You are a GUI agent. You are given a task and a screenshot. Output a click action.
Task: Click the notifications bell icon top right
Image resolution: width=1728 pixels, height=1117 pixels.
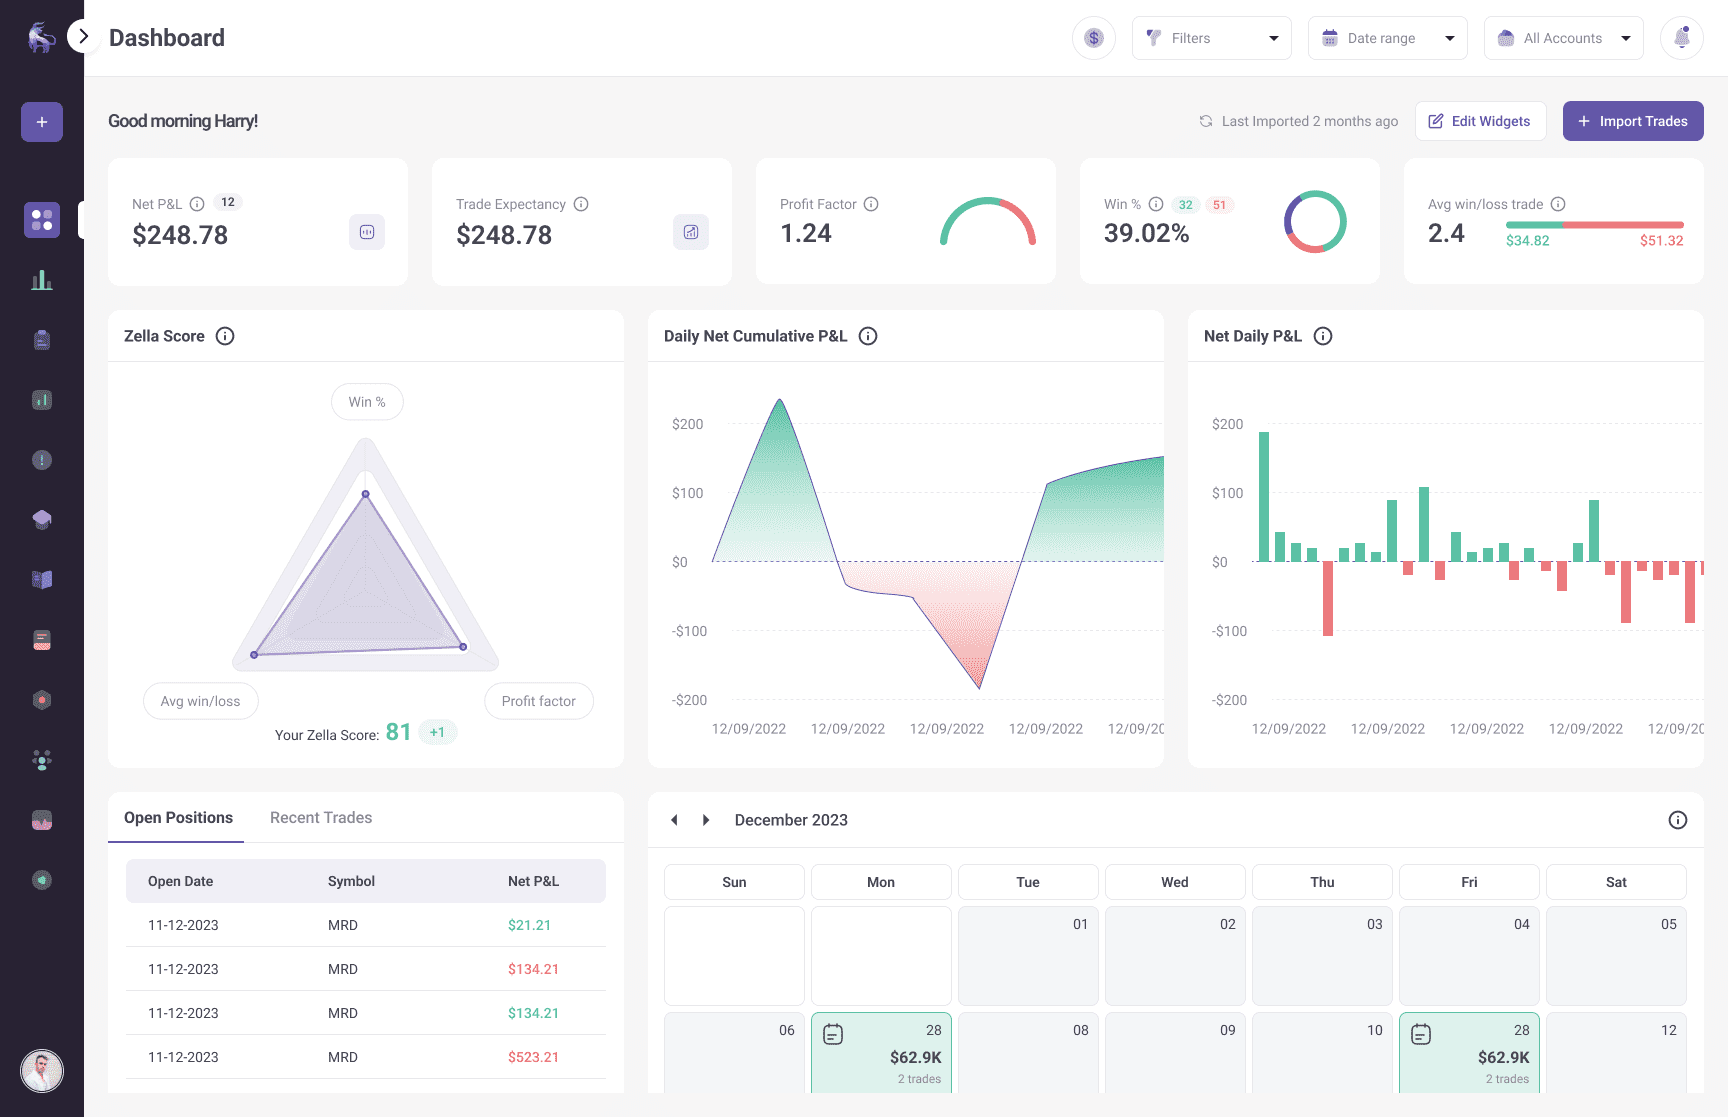[x=1682, y=37]
